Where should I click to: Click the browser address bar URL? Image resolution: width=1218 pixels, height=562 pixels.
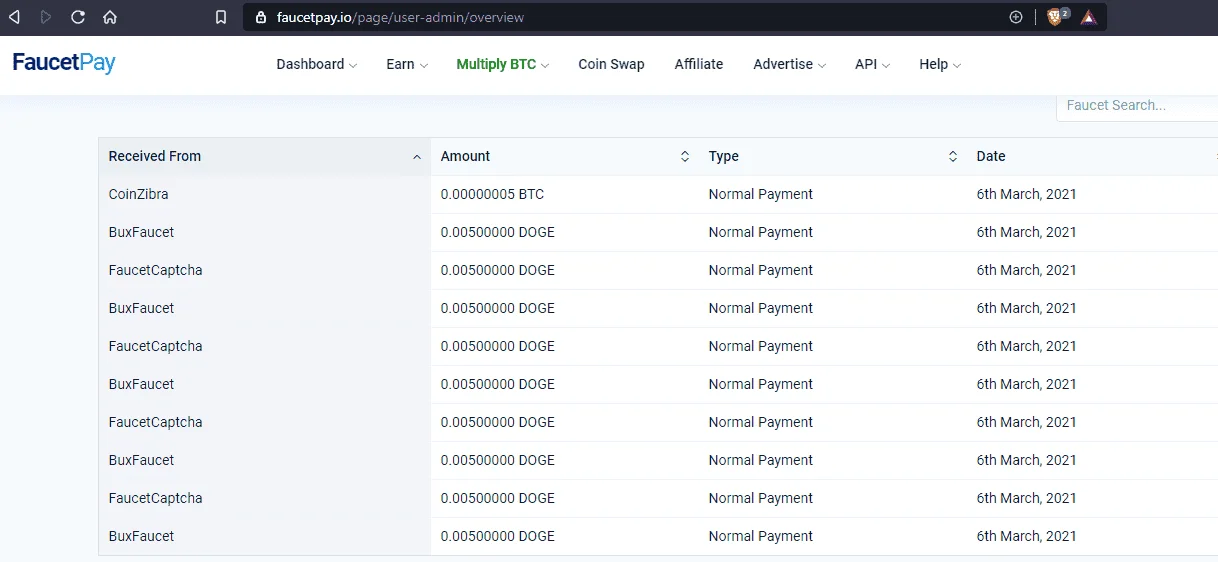coord(400,17)
